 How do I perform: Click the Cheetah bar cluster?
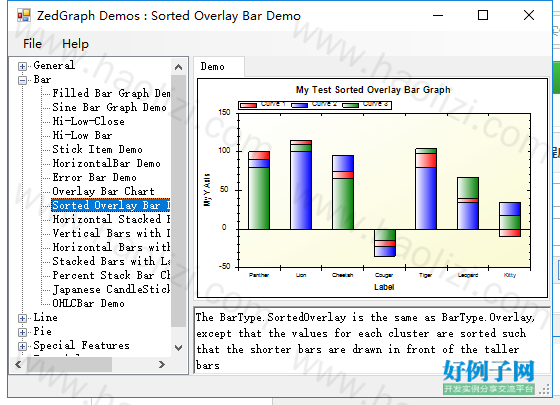343,192
